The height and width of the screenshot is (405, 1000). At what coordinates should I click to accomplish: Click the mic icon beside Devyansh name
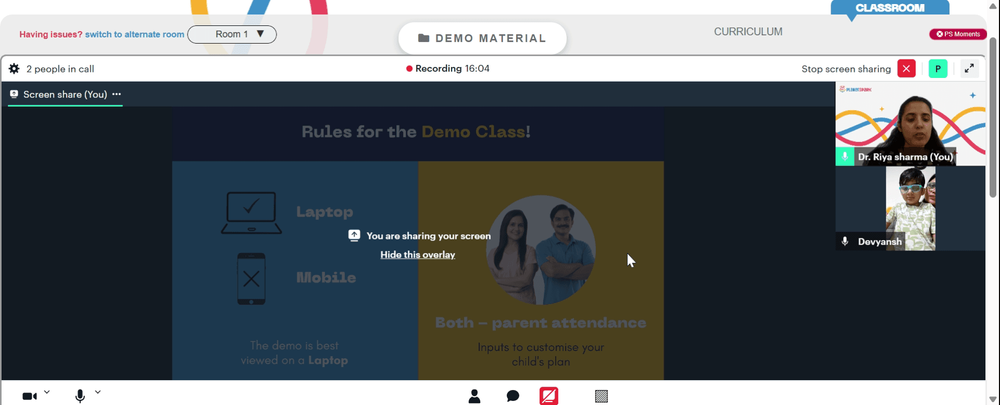click(x=845, y=242)
